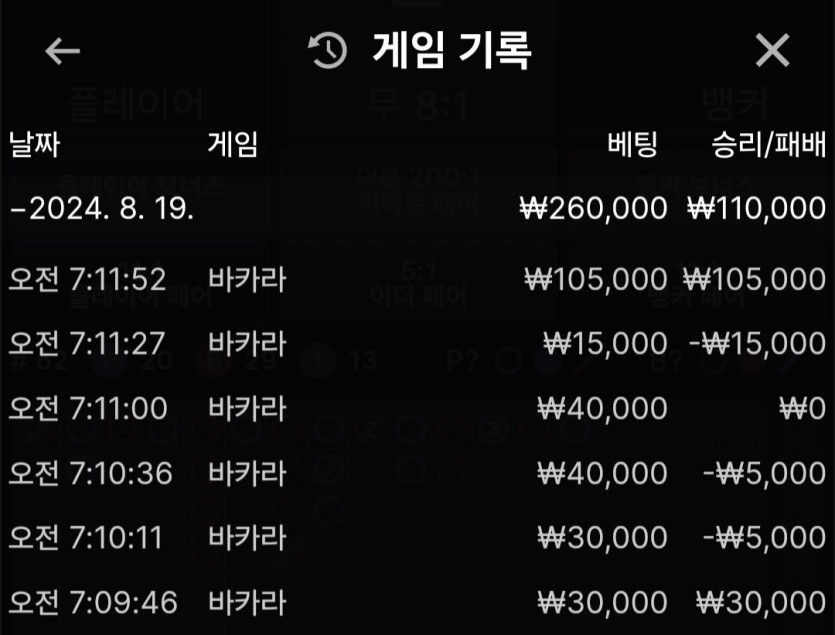Screen dimensions: 835x635
Task: Click the 게임 column header
Action: [x=233, y=144]
